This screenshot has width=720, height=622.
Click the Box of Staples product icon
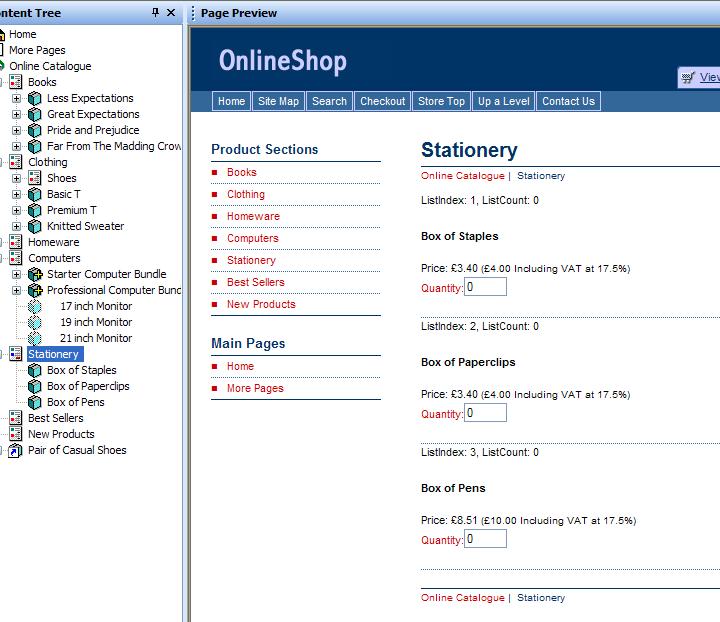click(x=35, y=370)
